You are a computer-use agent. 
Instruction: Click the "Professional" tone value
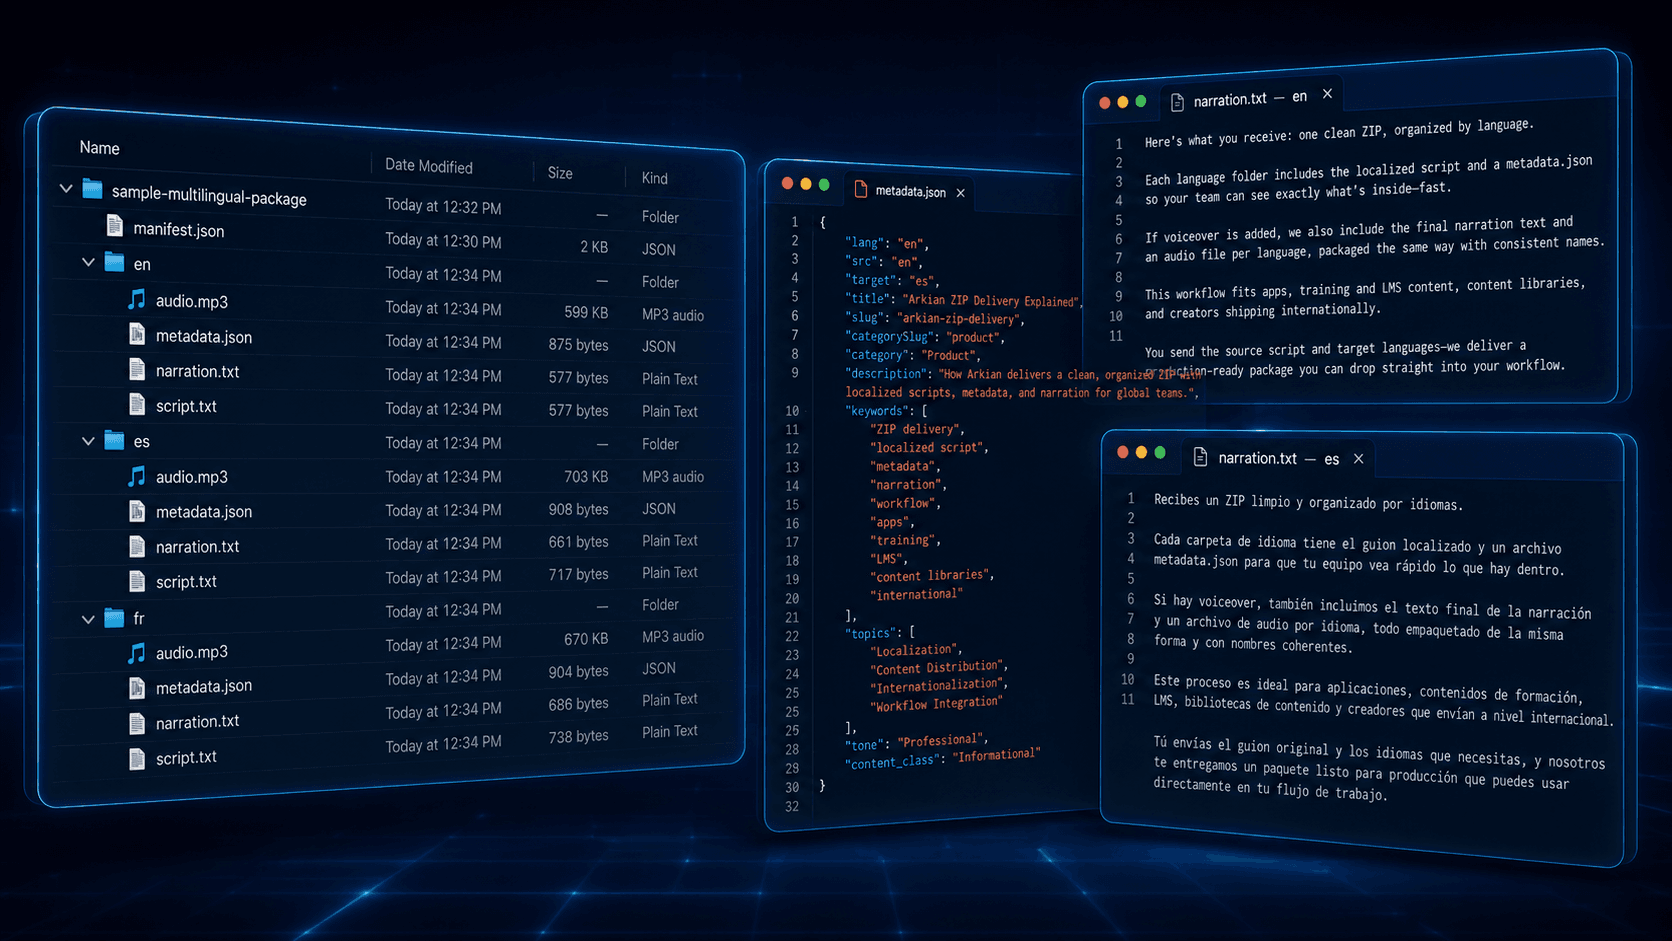tap(940, 741)
